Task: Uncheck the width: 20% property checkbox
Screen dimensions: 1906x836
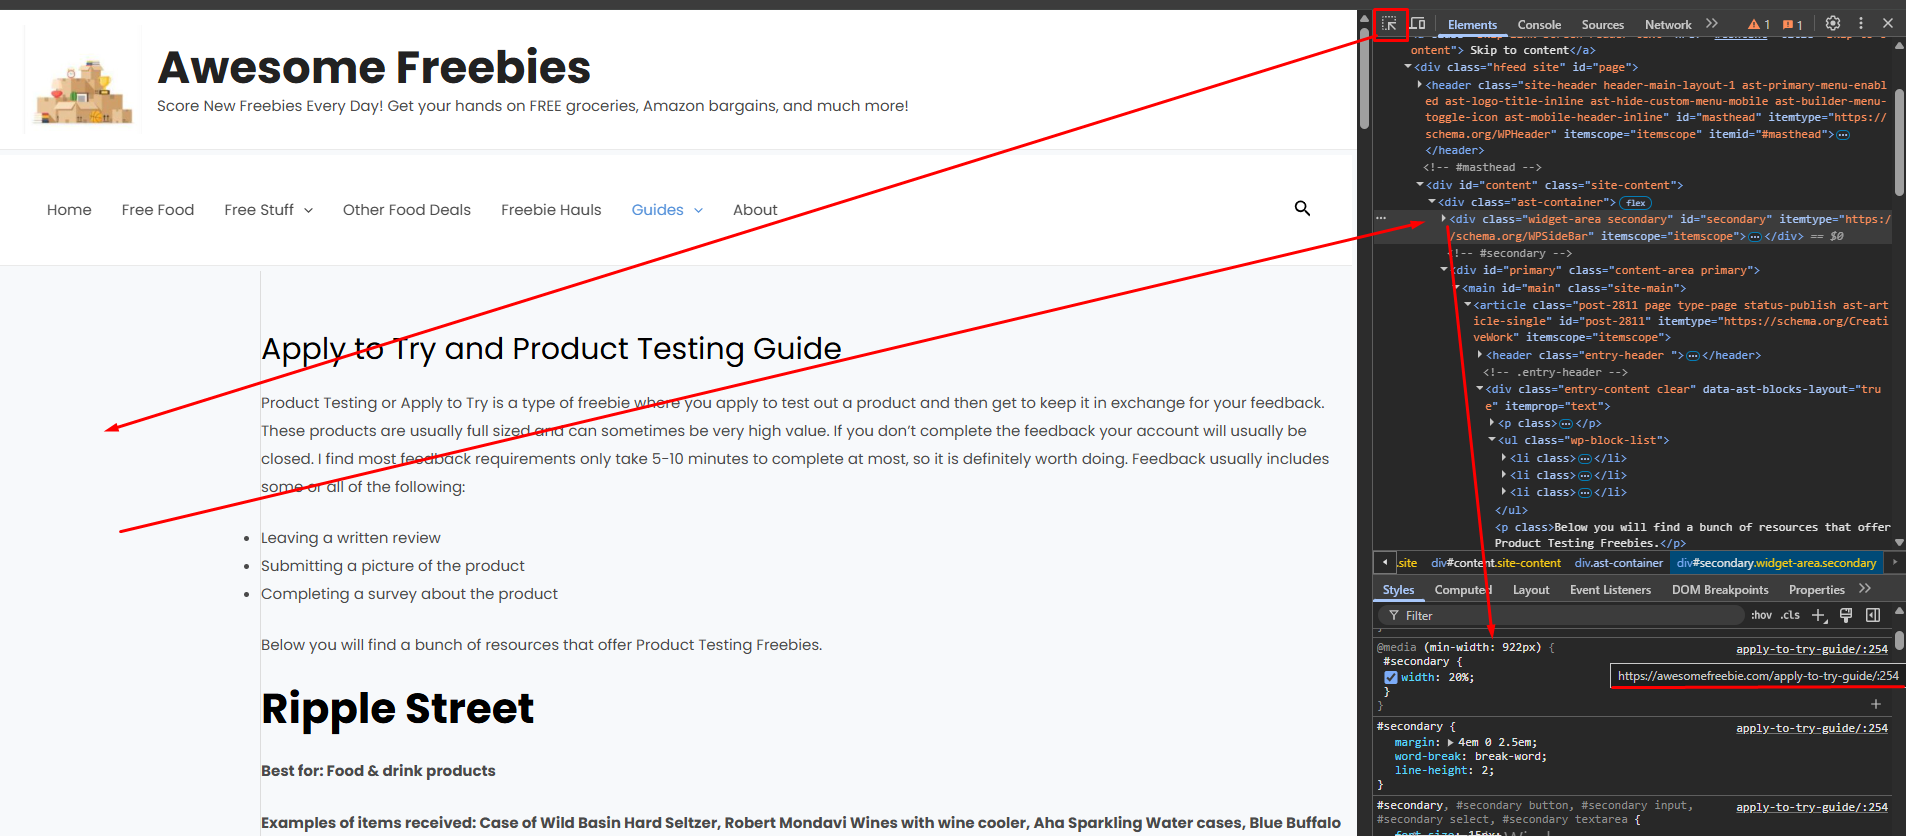Action: (1390, 677)
